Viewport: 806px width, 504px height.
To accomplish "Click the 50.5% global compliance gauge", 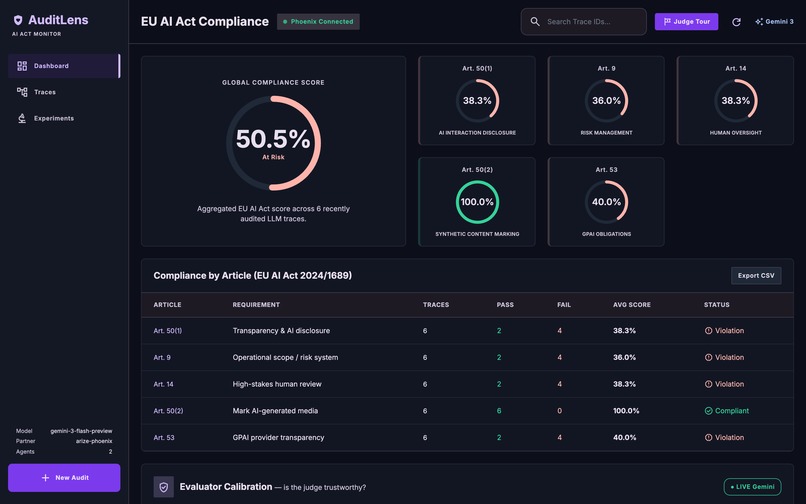I will pyautogui.click(x=273, y=143).
